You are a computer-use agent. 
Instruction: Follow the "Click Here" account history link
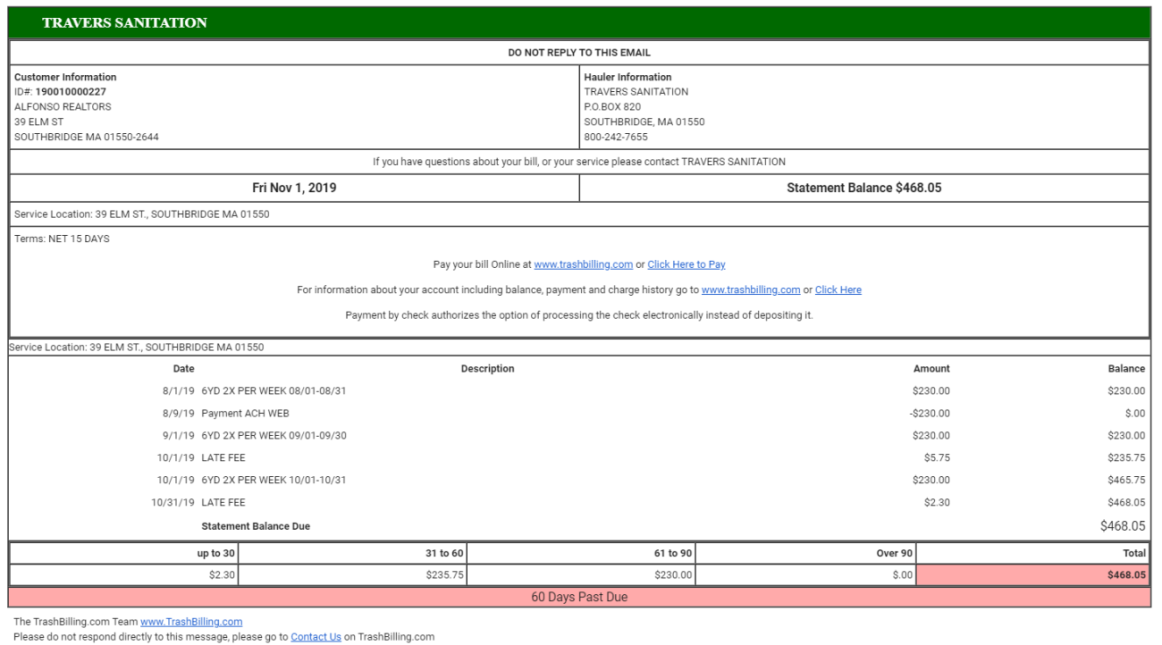(838, 290)
